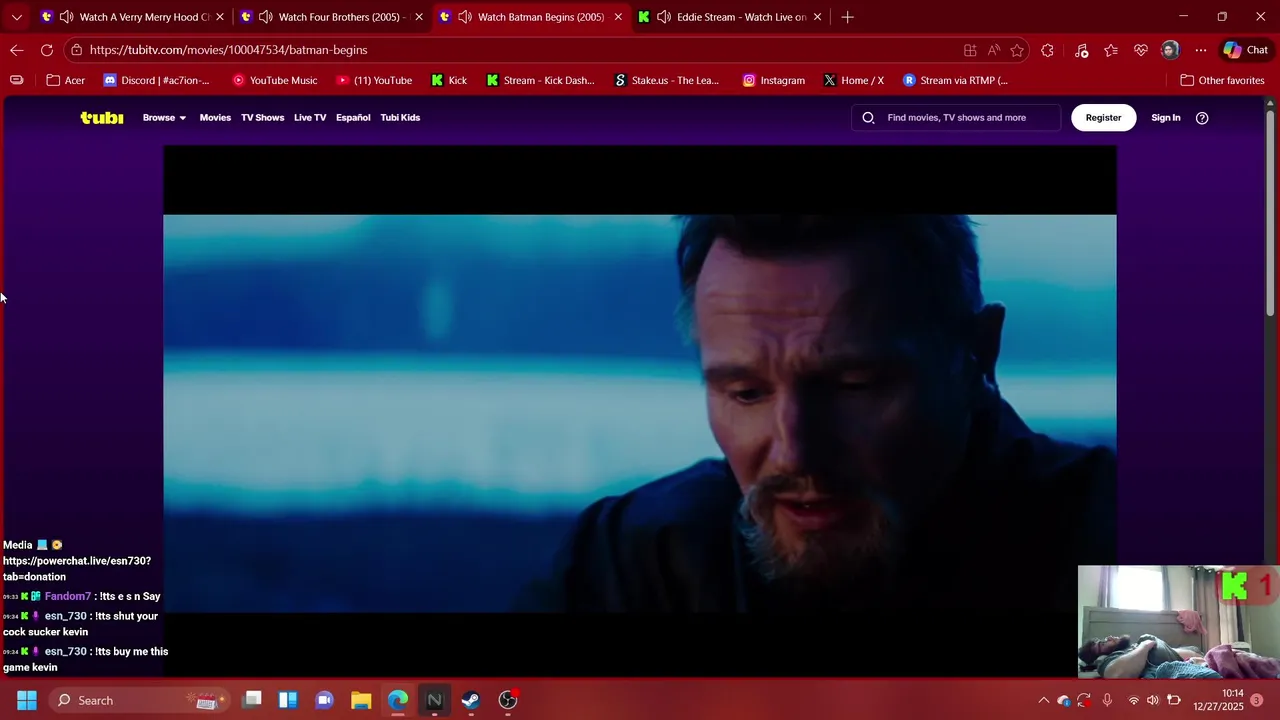Open Copilot Chat button
This screenshot has height=720, width=1280.
[x=1246, y=50]
